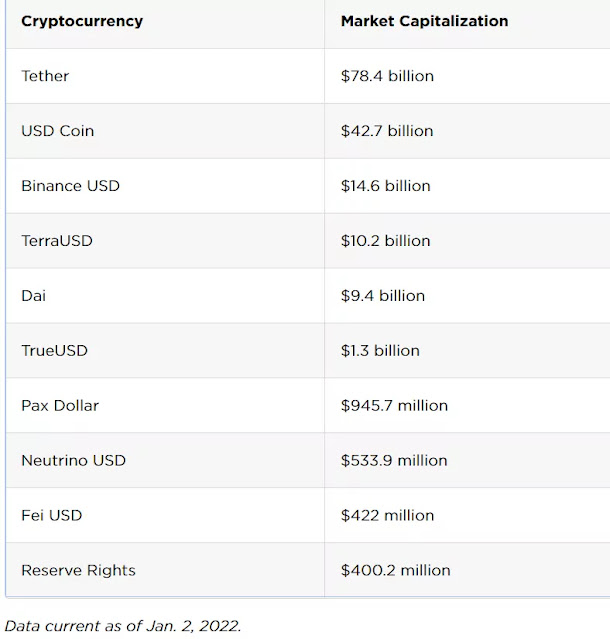This screenshot has height=639, width=610.
Task: Select the TerraUSD cell
Action: (57, 241)
